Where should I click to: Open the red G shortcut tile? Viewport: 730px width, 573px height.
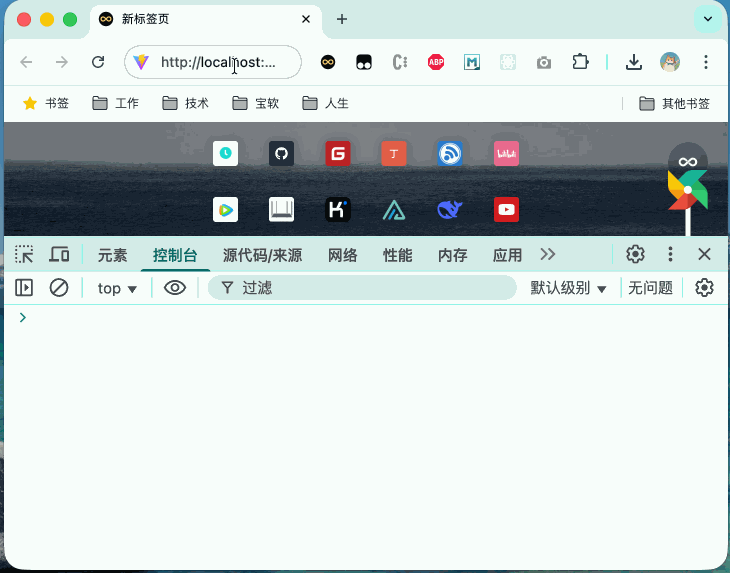[x=338, y=153]
